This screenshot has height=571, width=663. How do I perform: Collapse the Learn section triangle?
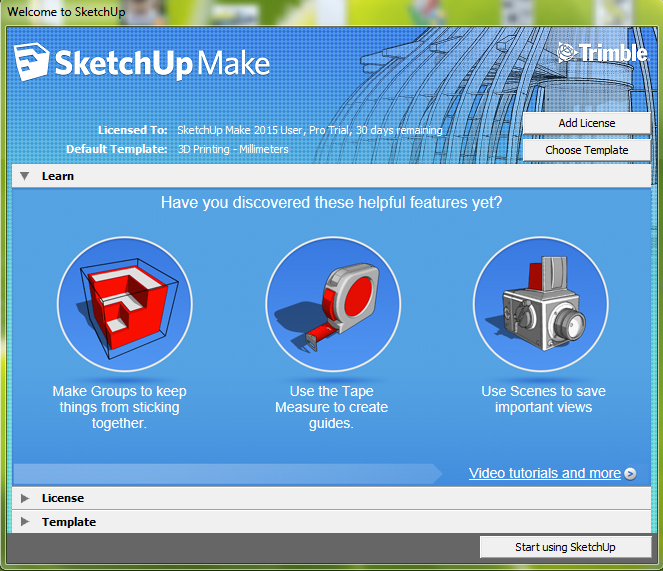coord(25,176)
